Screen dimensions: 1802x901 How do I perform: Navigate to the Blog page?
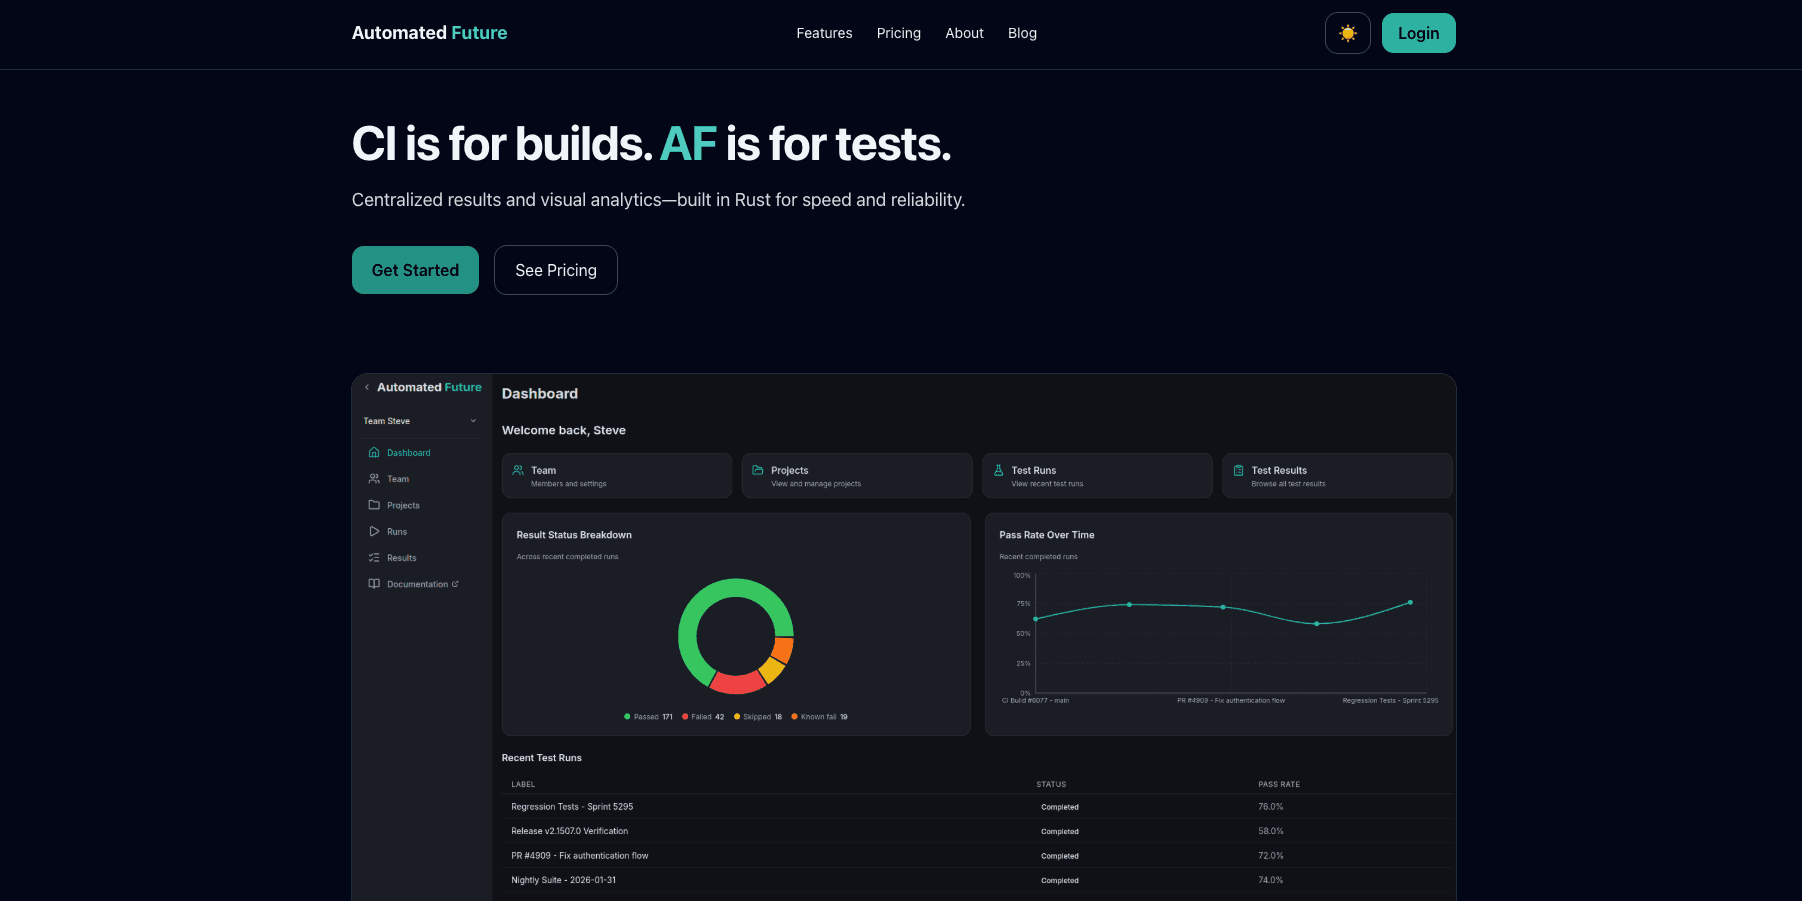[x=1022, y=33]
